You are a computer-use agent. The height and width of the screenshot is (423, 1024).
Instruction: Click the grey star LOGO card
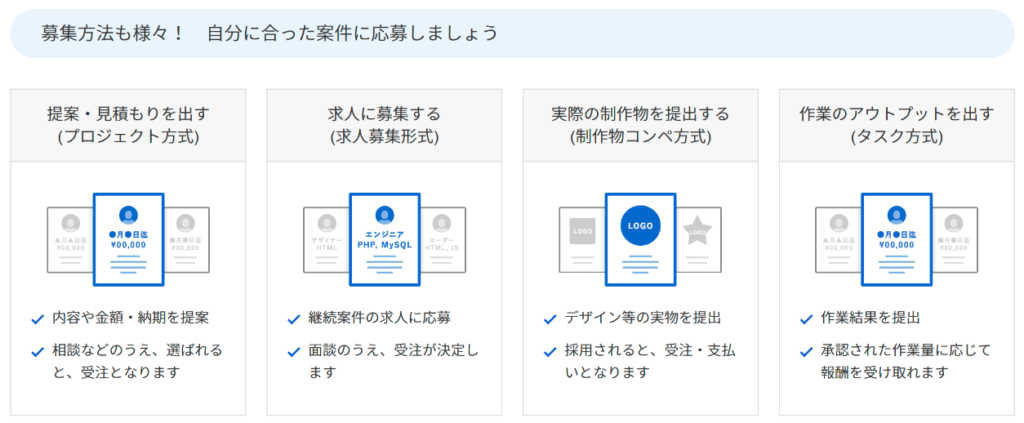698,240
